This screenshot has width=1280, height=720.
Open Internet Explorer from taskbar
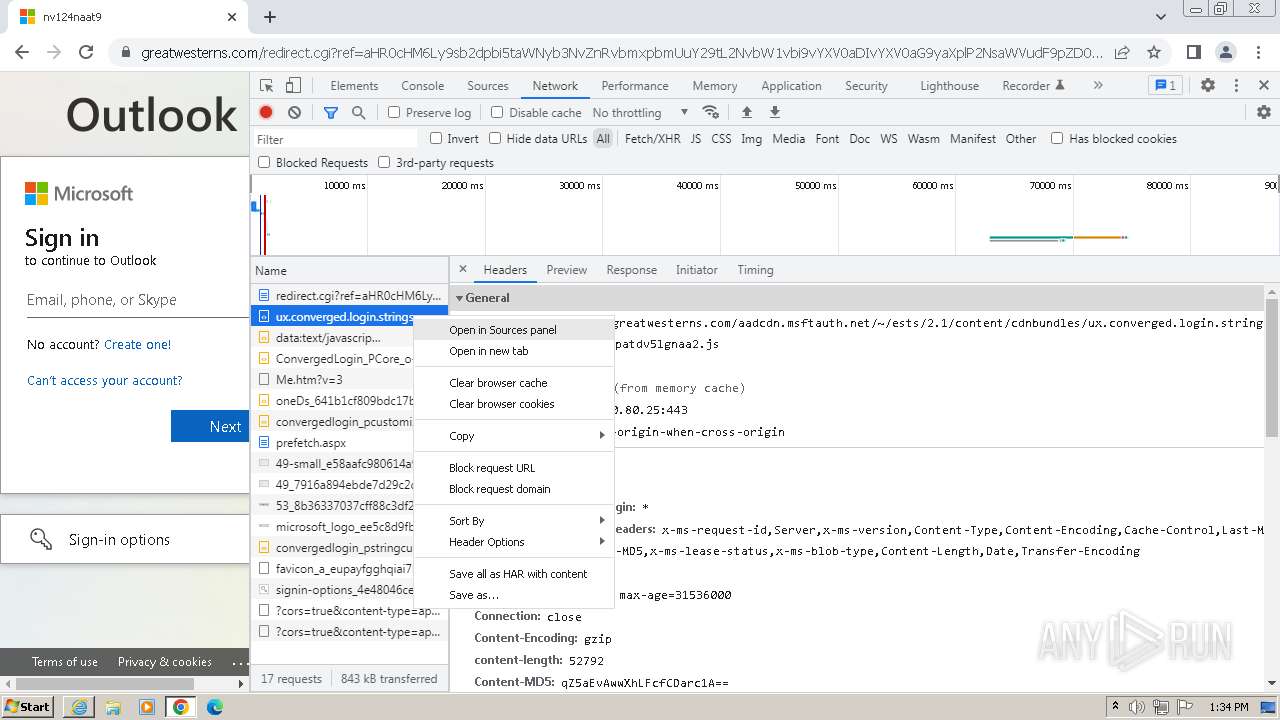click(79, 707)
